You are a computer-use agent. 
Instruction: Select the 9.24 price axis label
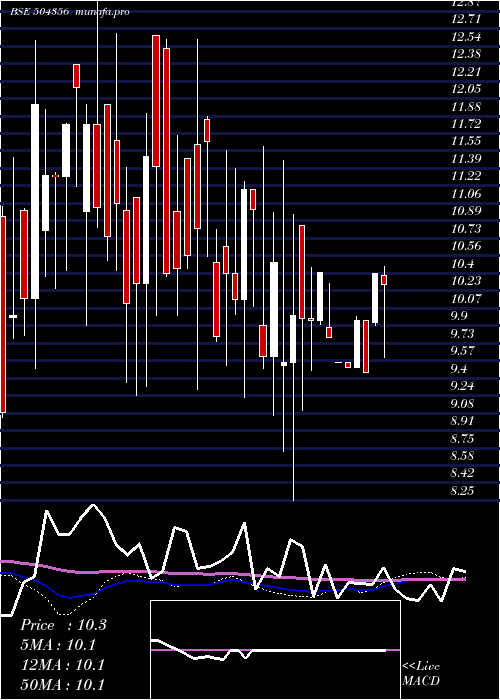click(462, 386)
